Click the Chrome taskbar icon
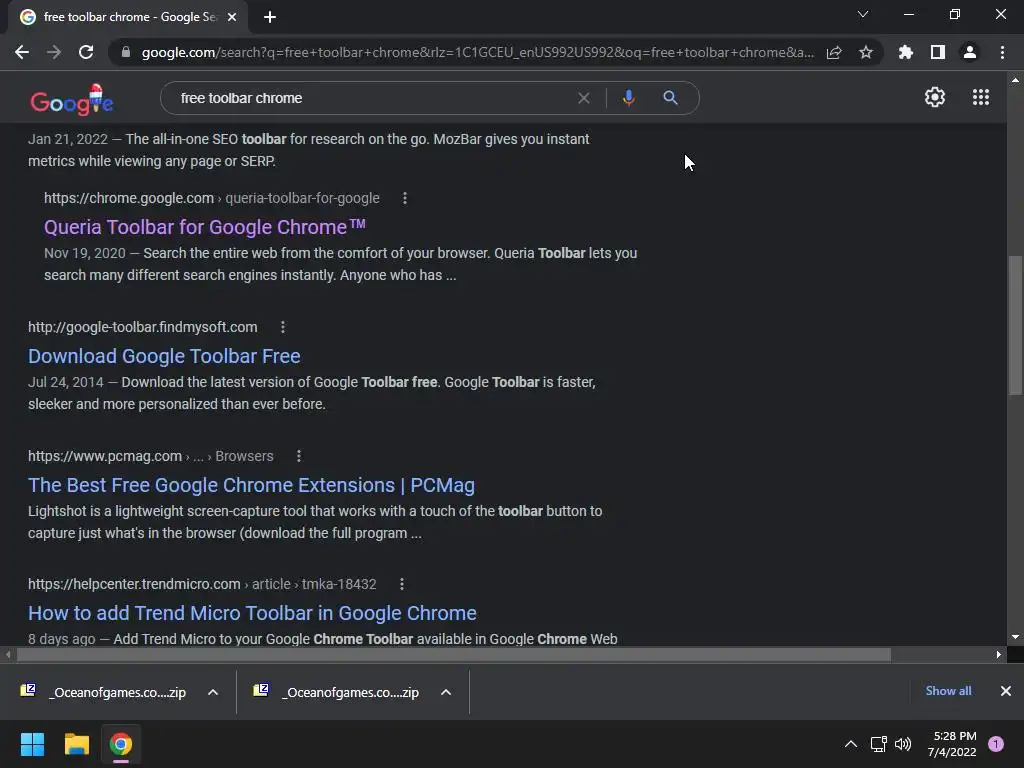The image size is (1024, 768). (121, 744)
